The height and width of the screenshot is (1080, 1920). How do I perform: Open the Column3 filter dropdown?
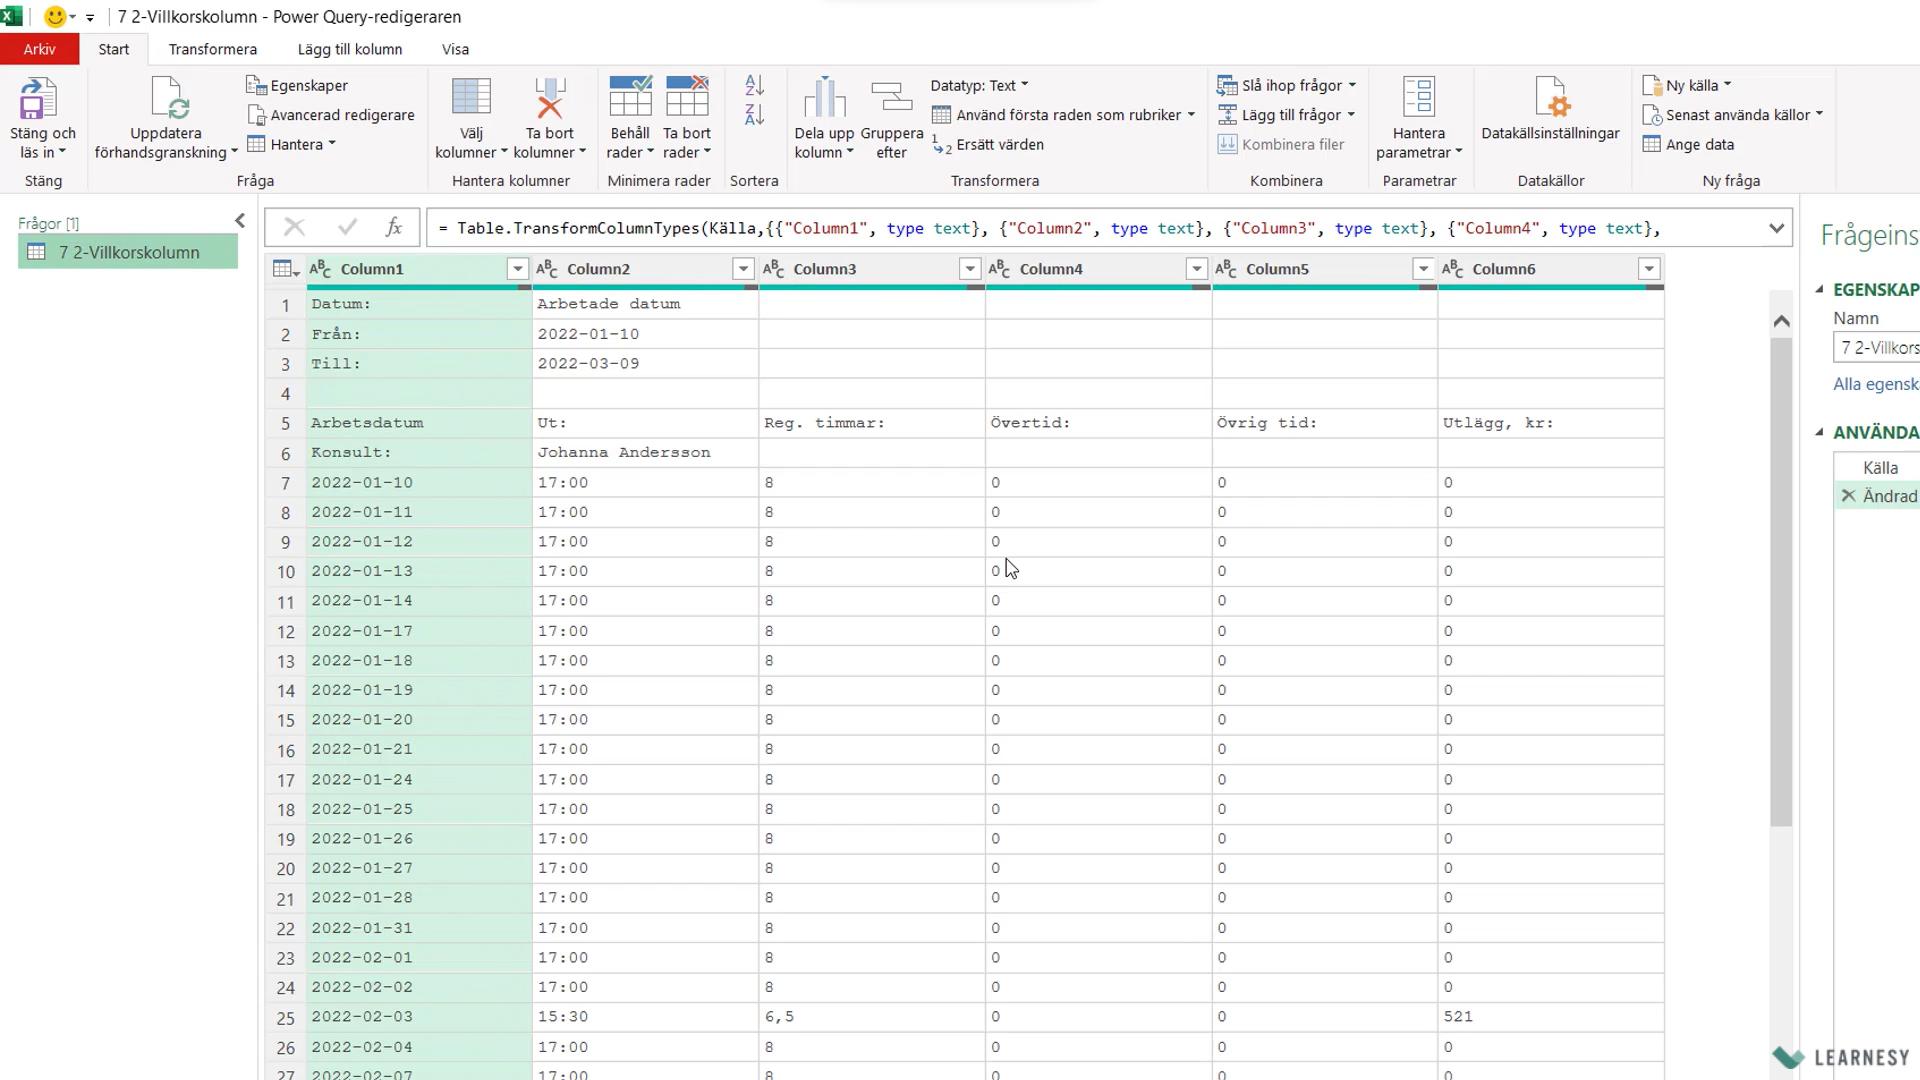968,268
